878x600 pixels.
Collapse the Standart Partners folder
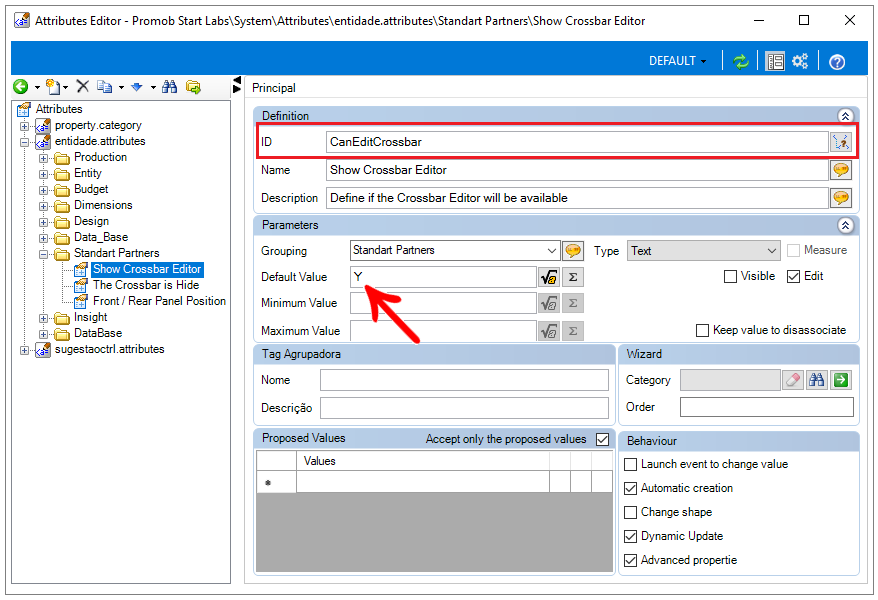[x=43, y=254]
